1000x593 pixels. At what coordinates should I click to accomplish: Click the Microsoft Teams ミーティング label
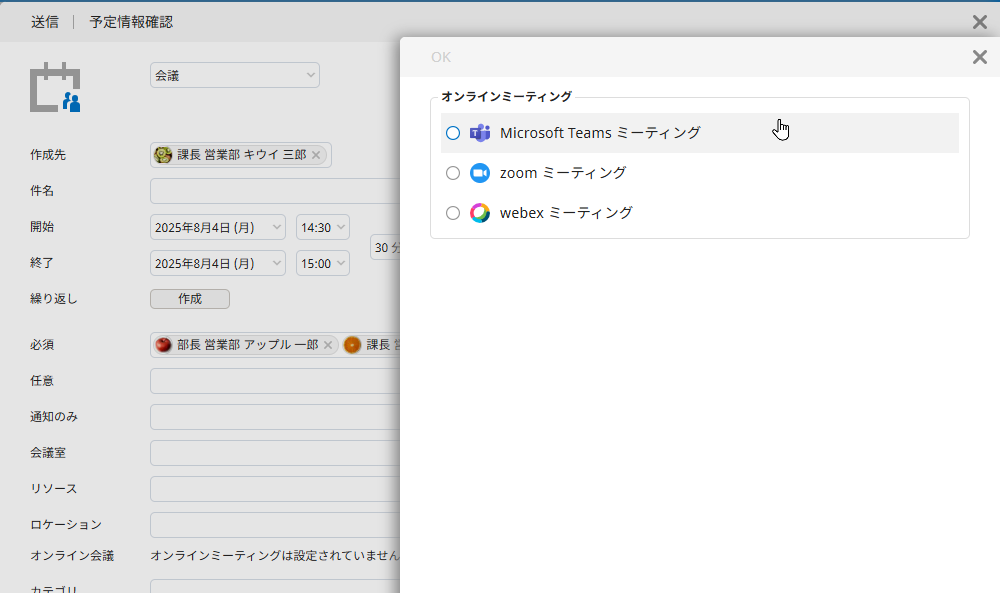pyautogui.click(x=600, y=133)
